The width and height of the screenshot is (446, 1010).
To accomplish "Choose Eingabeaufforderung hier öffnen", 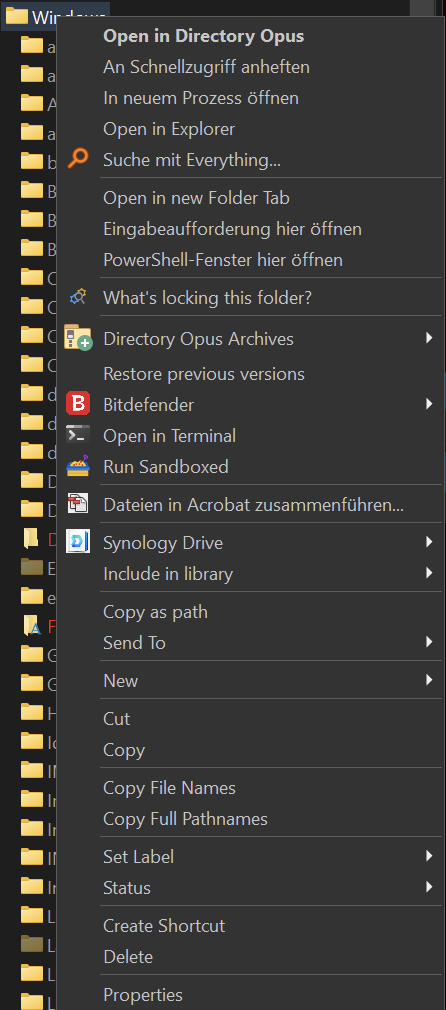I will coord(232,229).
